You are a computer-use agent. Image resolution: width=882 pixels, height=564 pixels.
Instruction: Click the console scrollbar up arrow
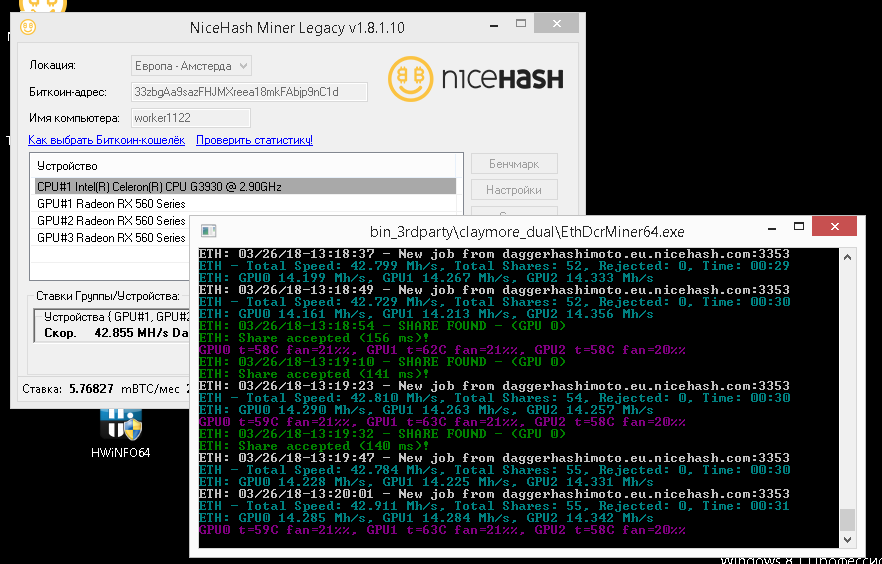pyautogui.click(x=848, y=257)
